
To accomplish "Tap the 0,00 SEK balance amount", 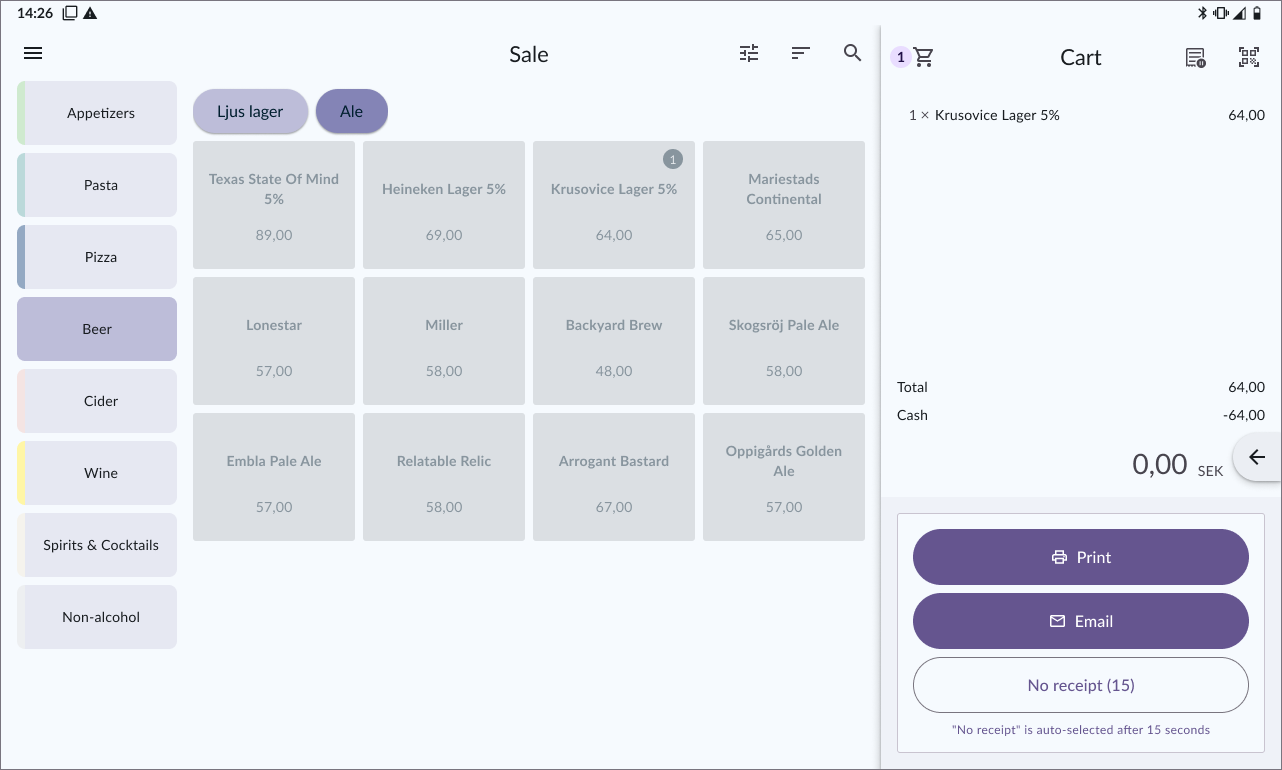I will (x=1177, y=465).
